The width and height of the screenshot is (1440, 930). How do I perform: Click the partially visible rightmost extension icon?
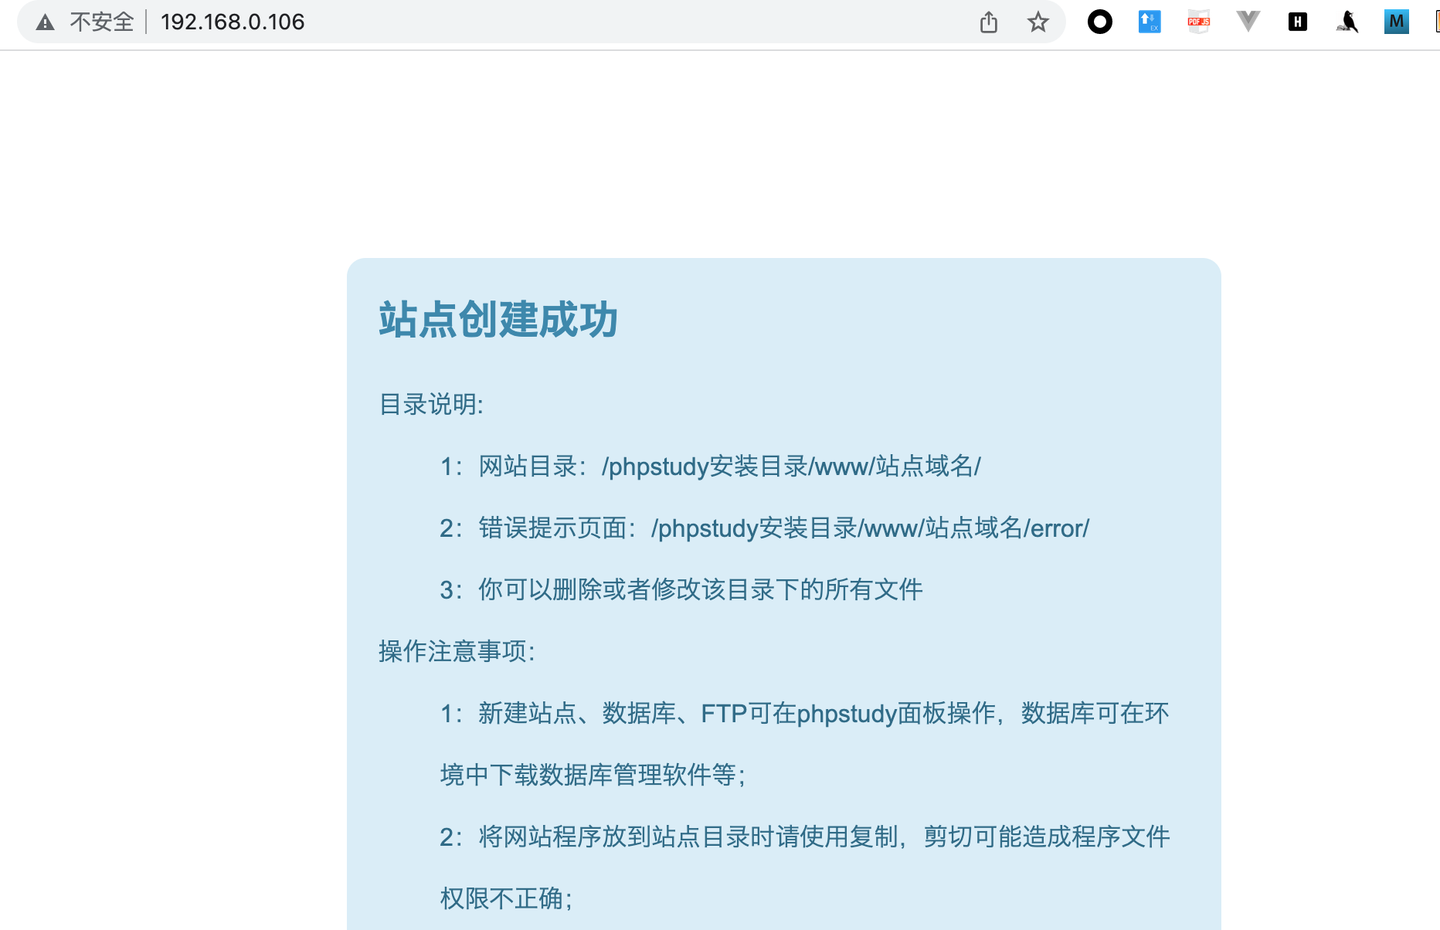click(1437, 21)
